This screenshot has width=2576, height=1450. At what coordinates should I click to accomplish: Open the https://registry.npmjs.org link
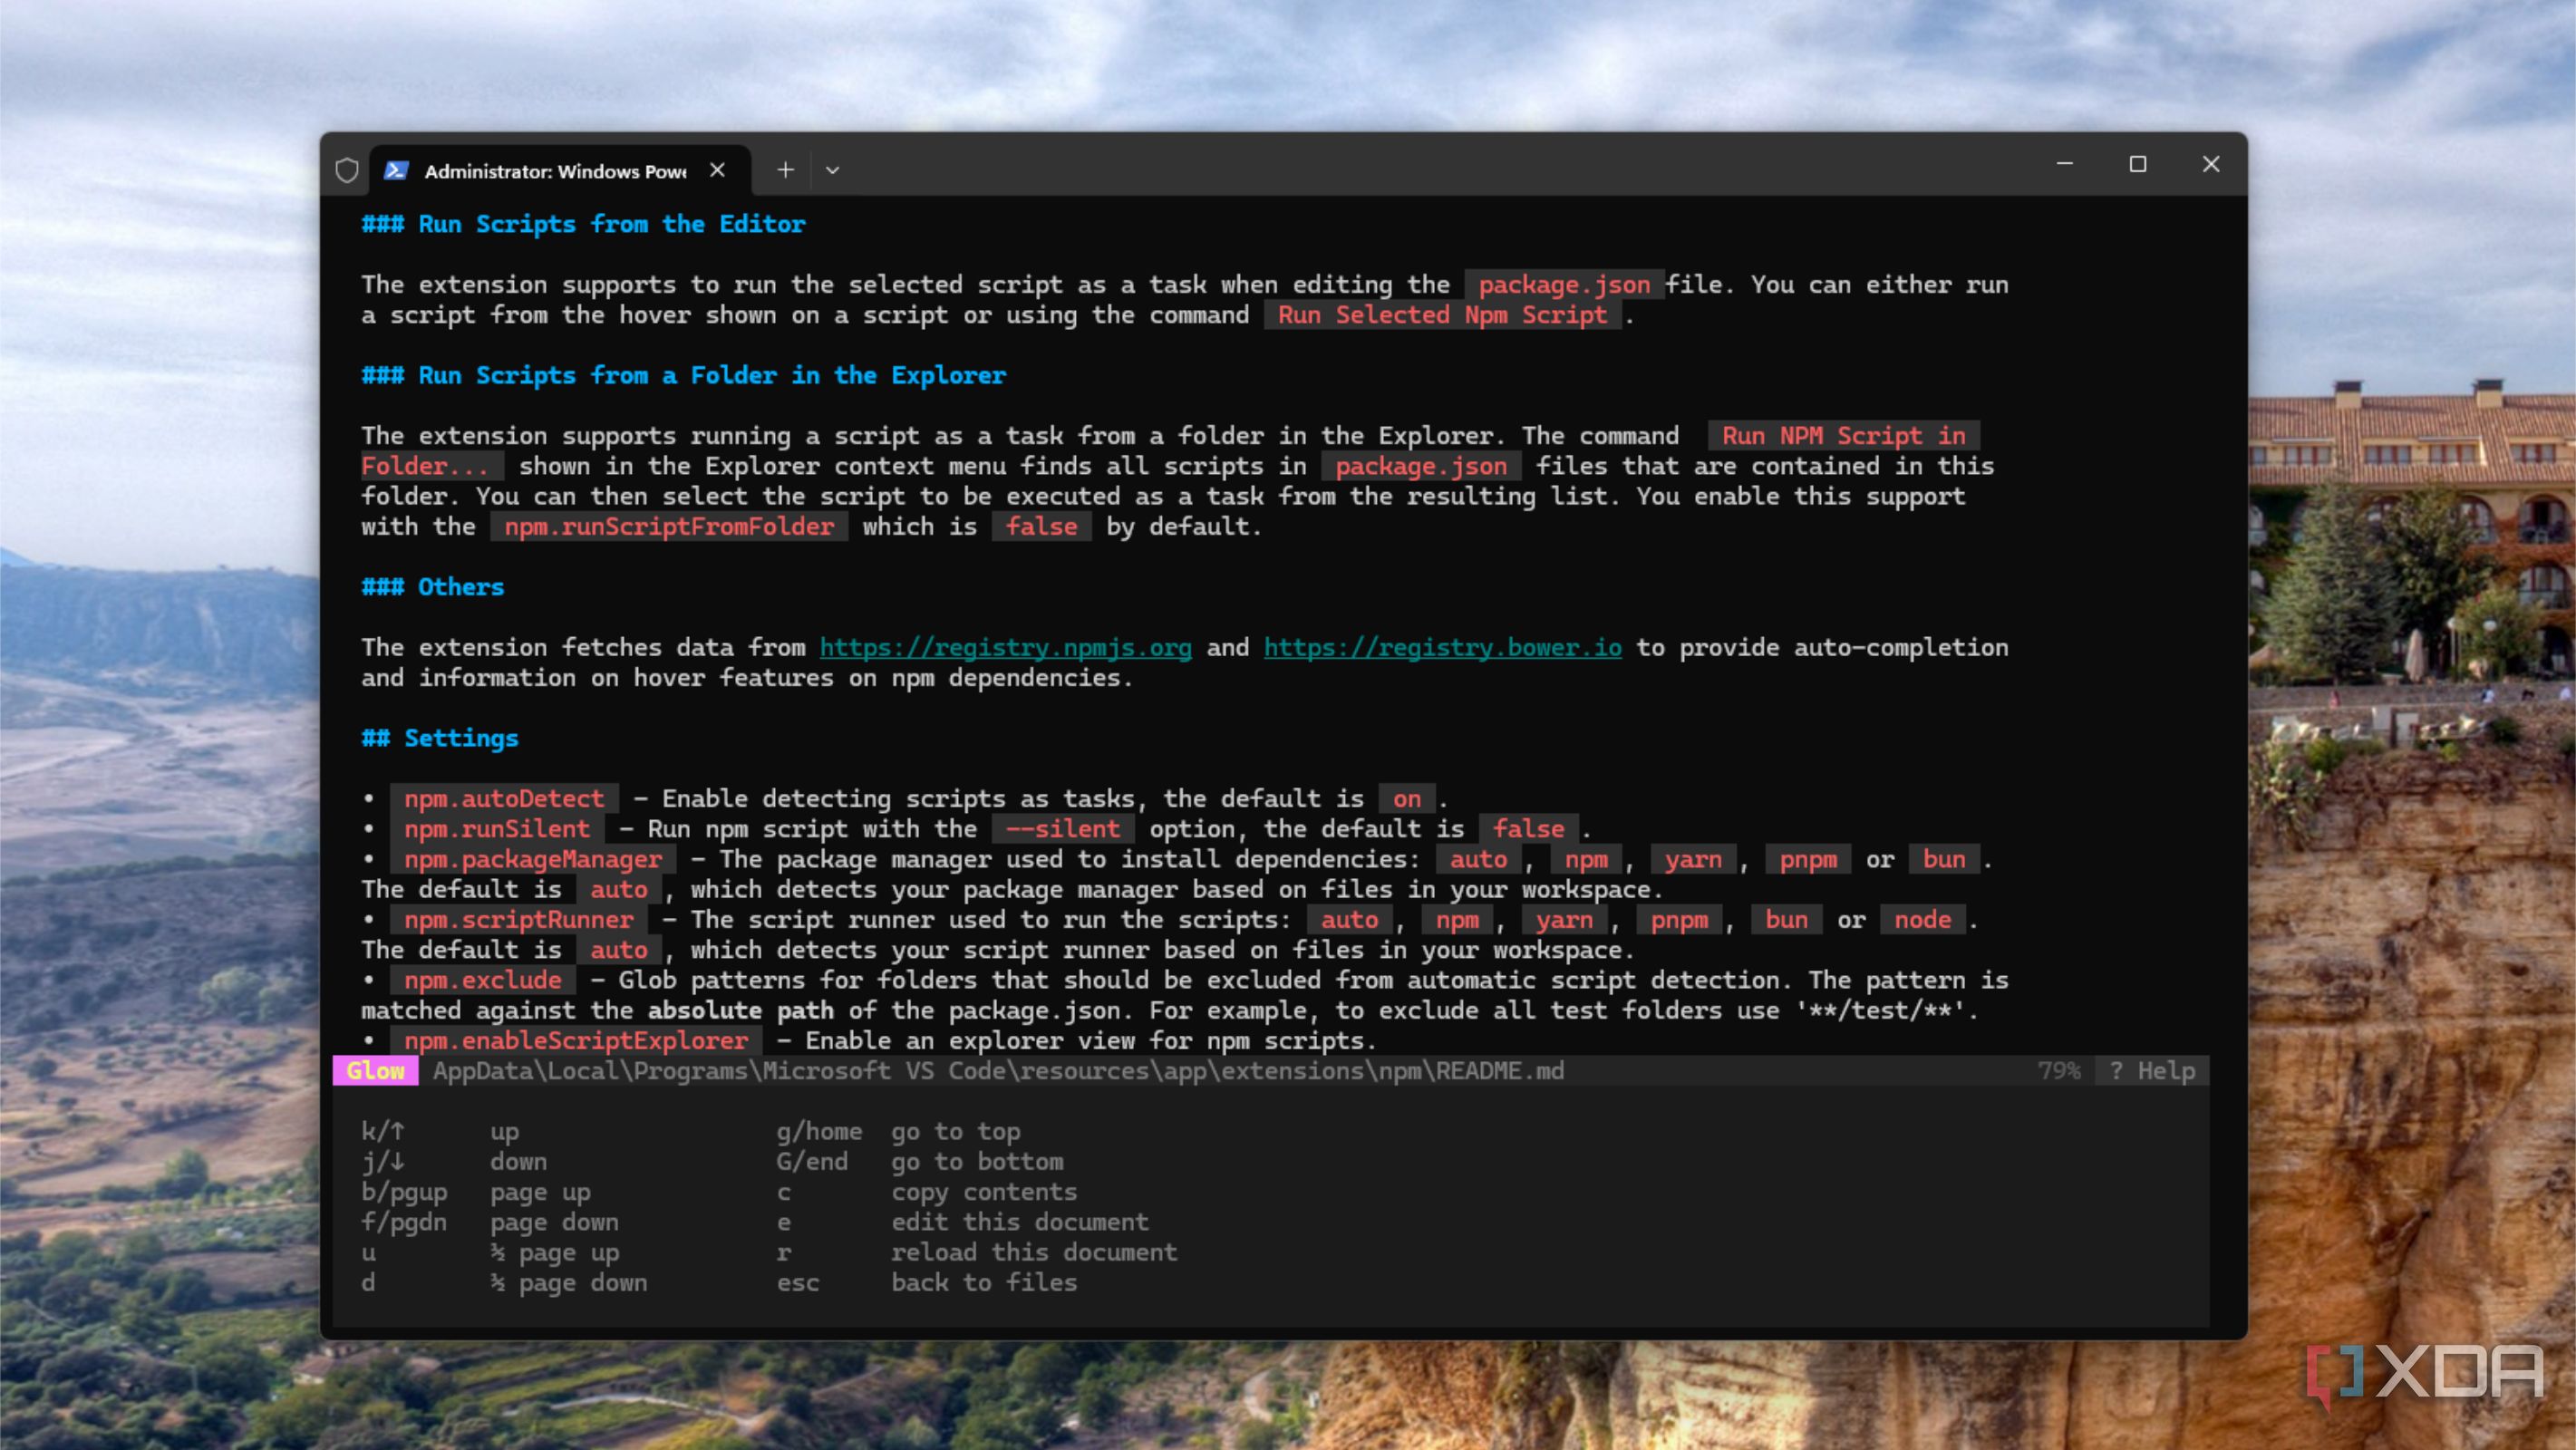1005,647
